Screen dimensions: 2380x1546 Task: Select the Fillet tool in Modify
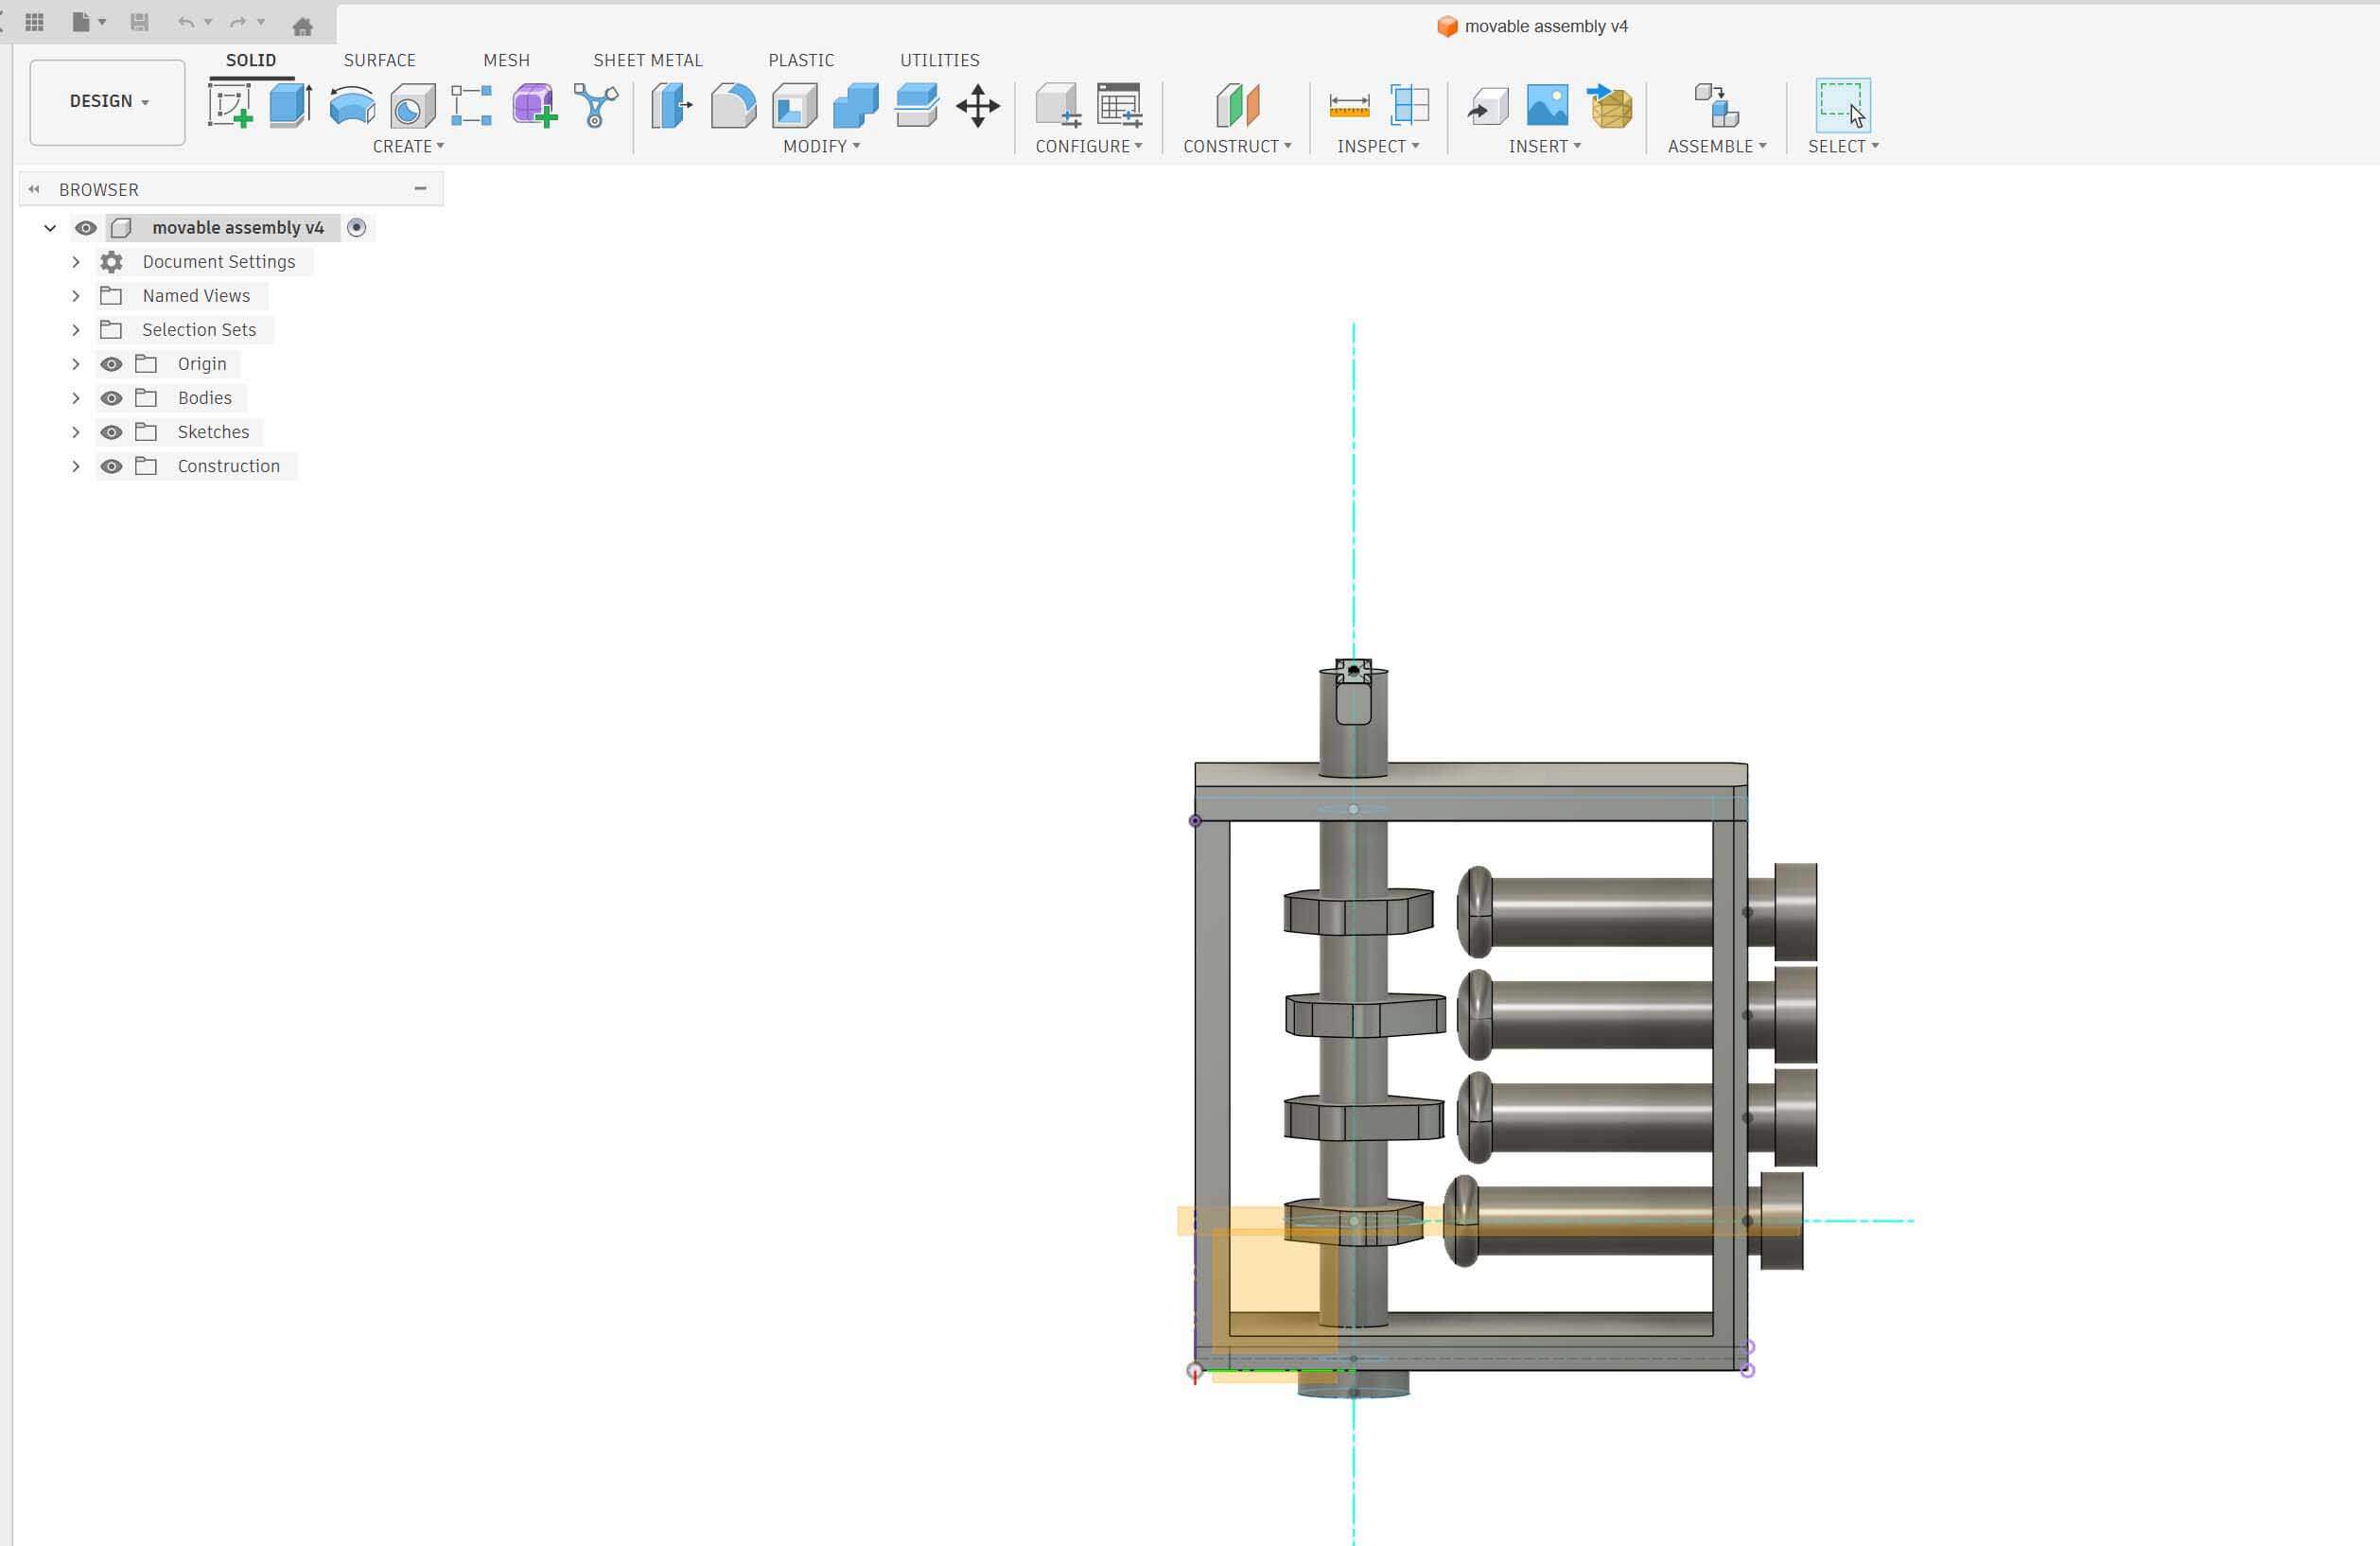click(733, 107)
